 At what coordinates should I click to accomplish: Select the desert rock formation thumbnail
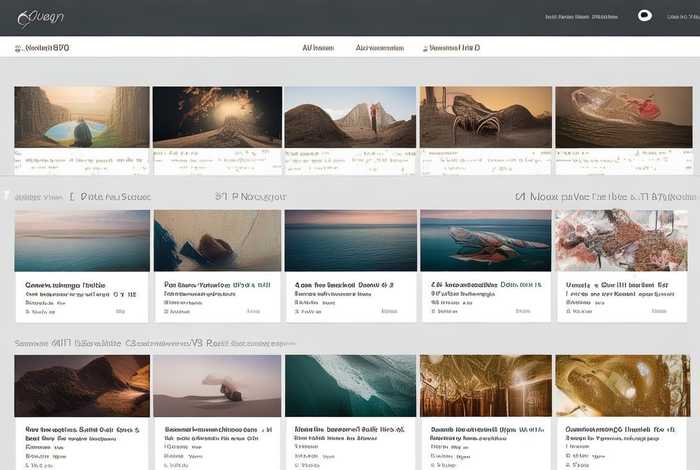350,117
